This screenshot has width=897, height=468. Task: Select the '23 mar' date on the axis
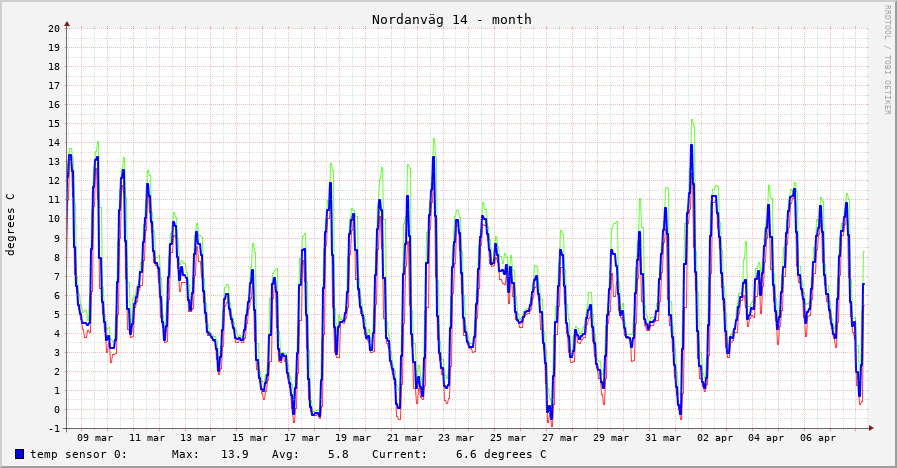457,438
